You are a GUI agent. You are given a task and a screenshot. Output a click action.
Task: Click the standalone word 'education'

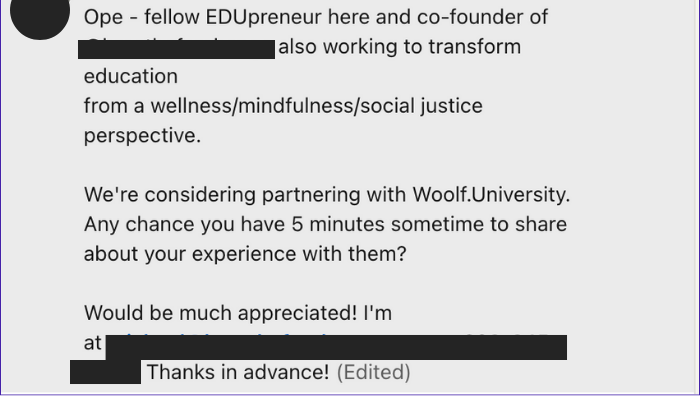tap(130, 76)
